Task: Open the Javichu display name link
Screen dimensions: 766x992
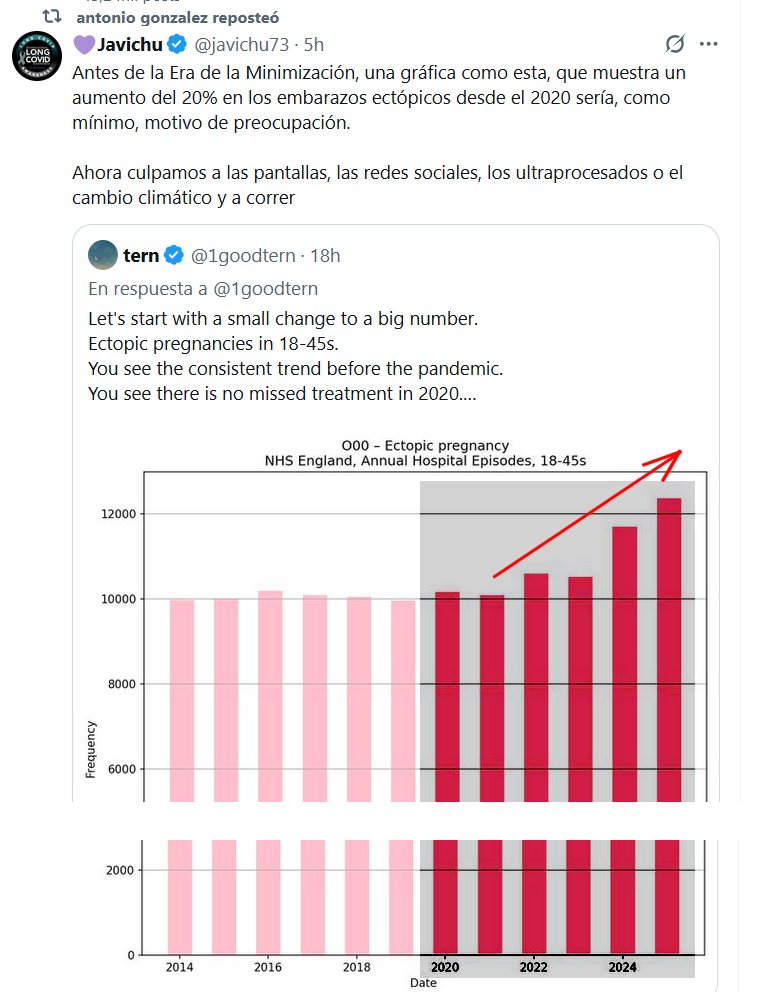Action: [x=128, y=44]
